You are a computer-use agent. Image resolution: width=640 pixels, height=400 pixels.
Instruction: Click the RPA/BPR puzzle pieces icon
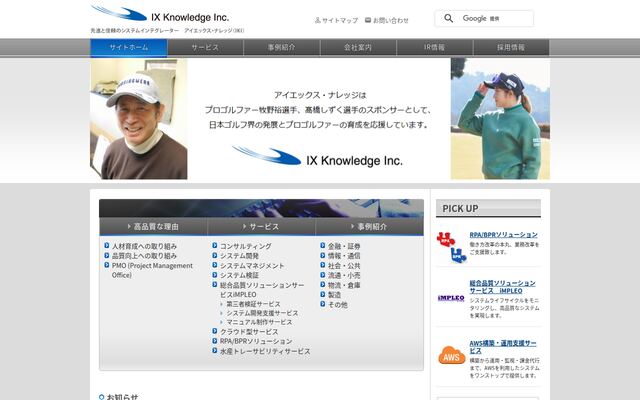coord(451,247)
